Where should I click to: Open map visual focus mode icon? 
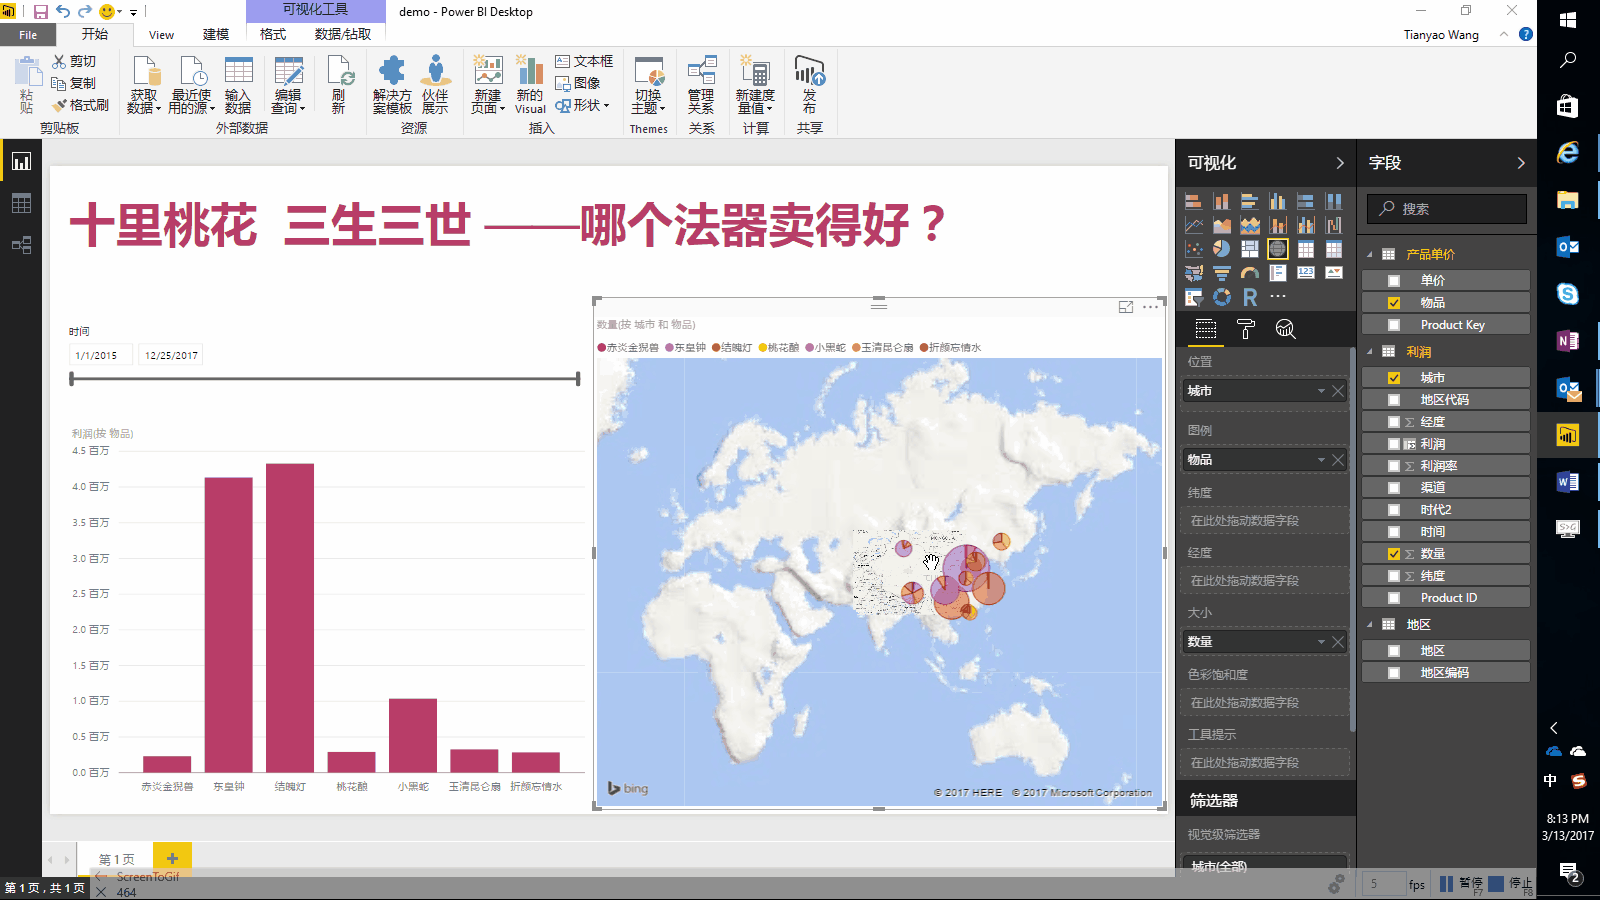pos(1126,307)
